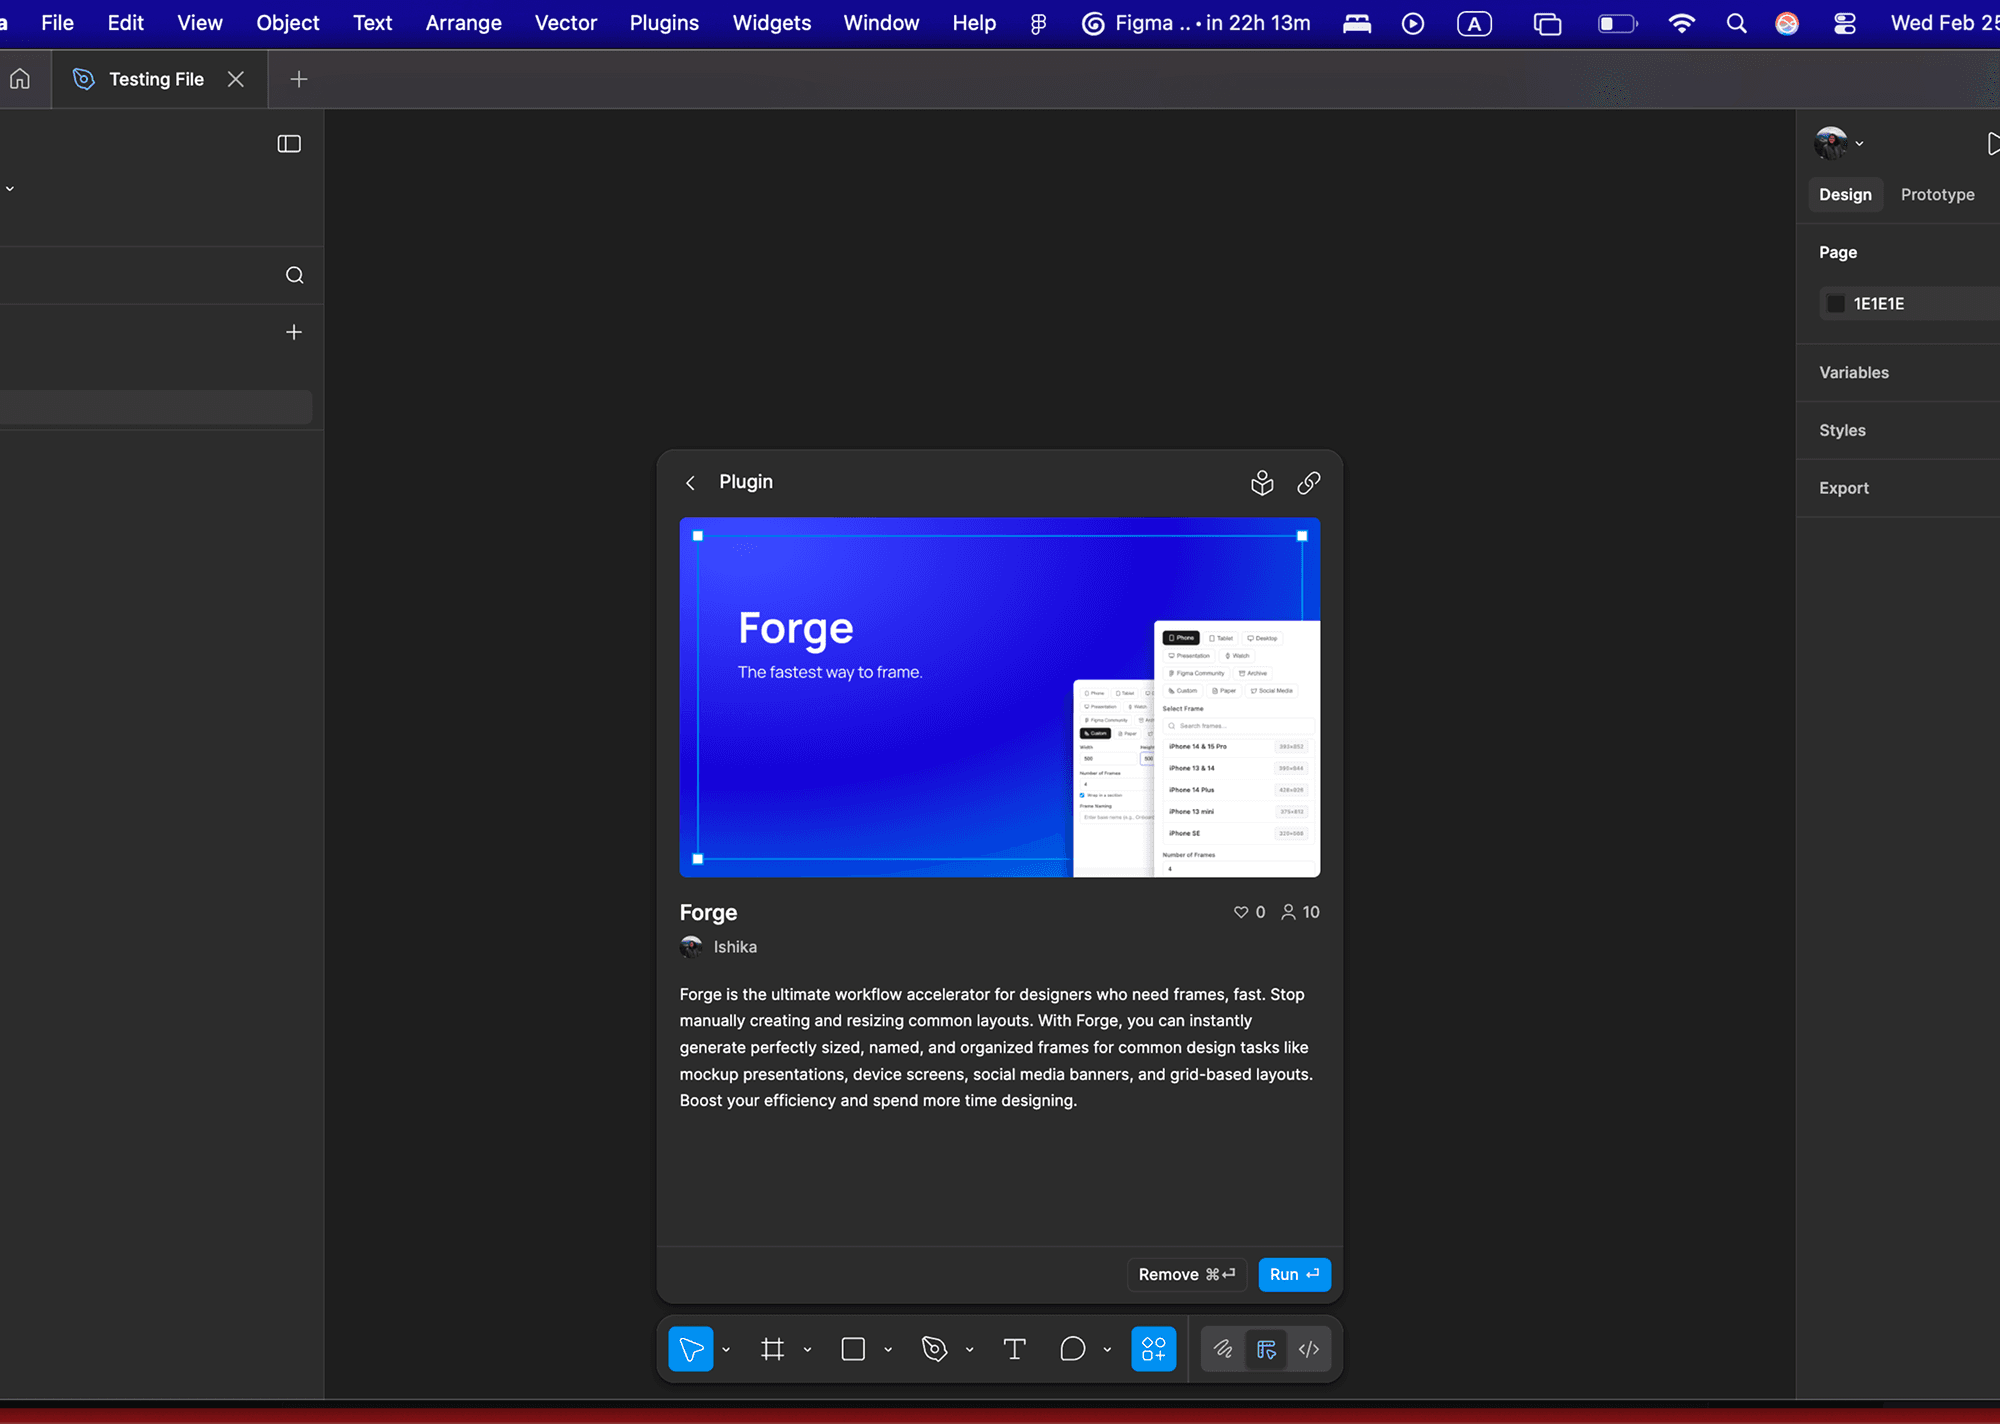Image resolution: width=2000 pixels, height=1424 pixels.
Task: Expand the file name chevron in sidebar
Action: pos(10,189)
